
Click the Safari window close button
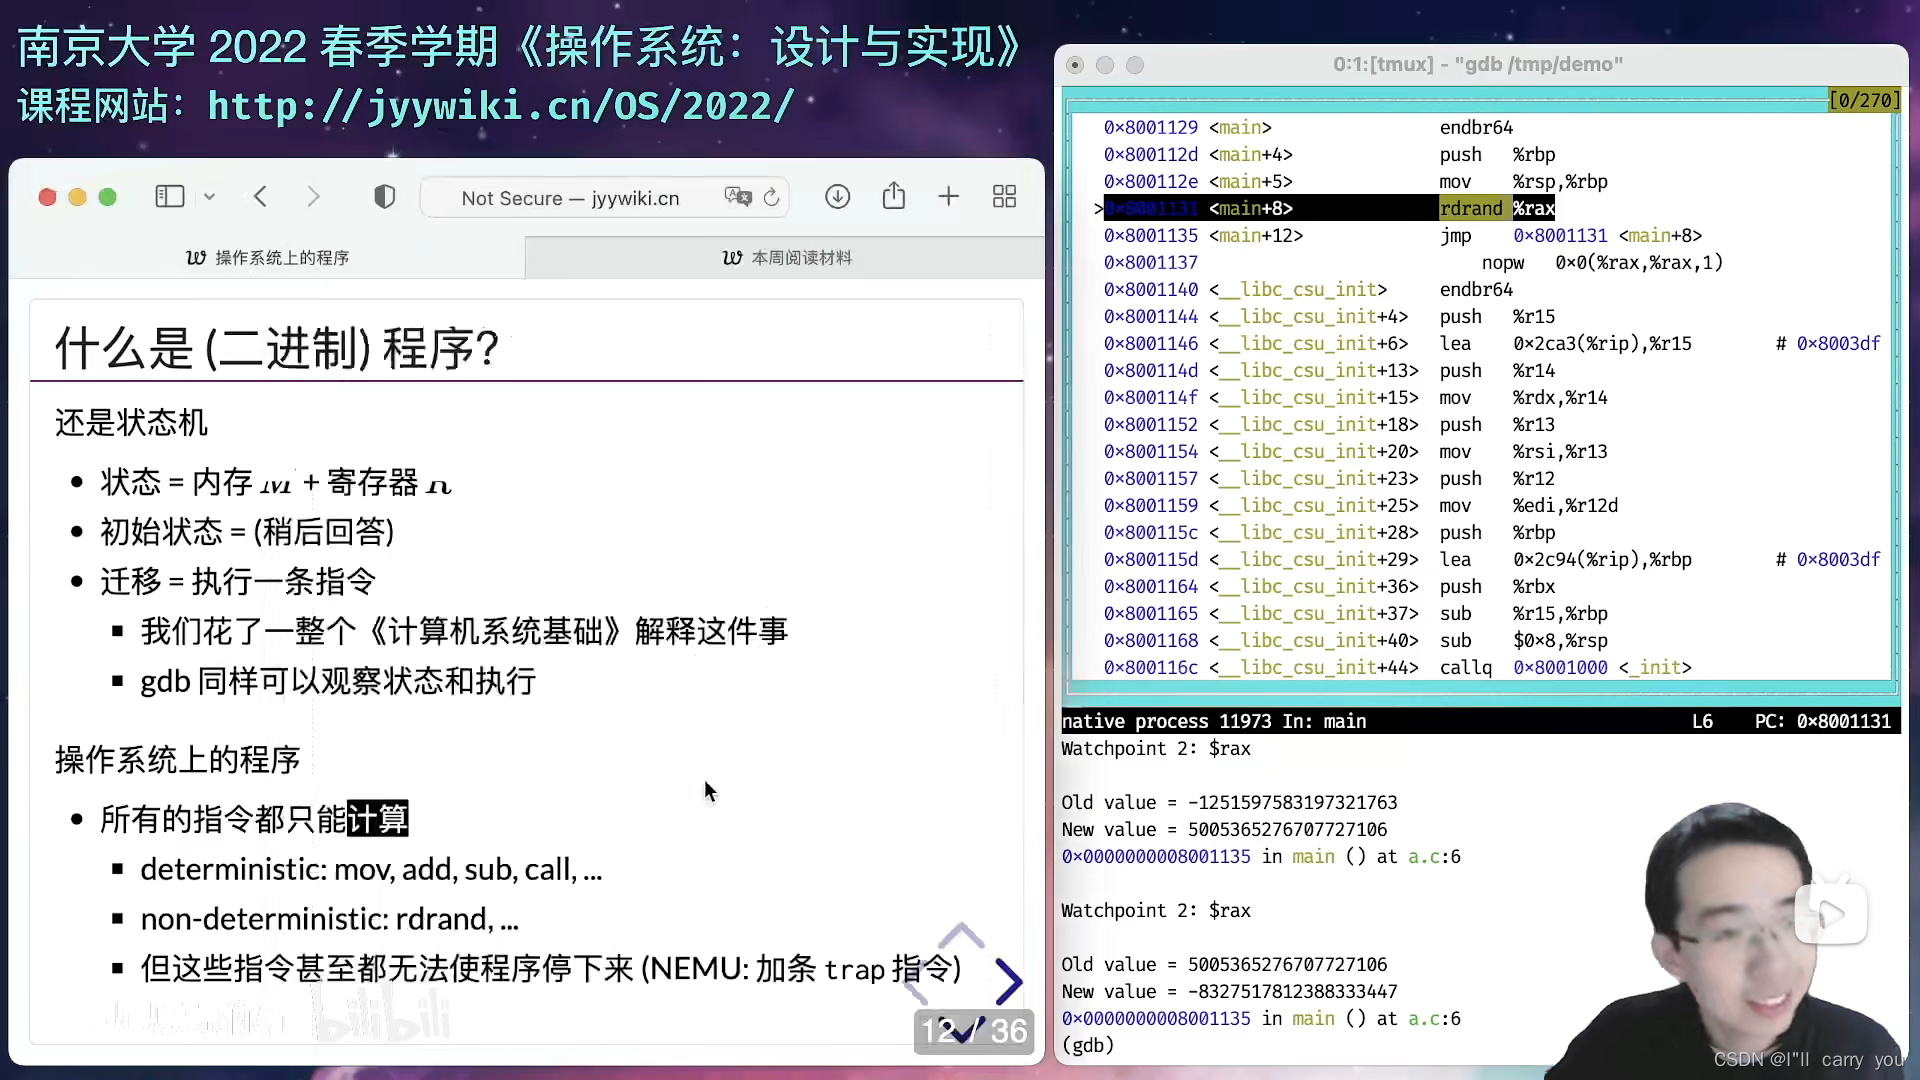[x=47, y=197]
